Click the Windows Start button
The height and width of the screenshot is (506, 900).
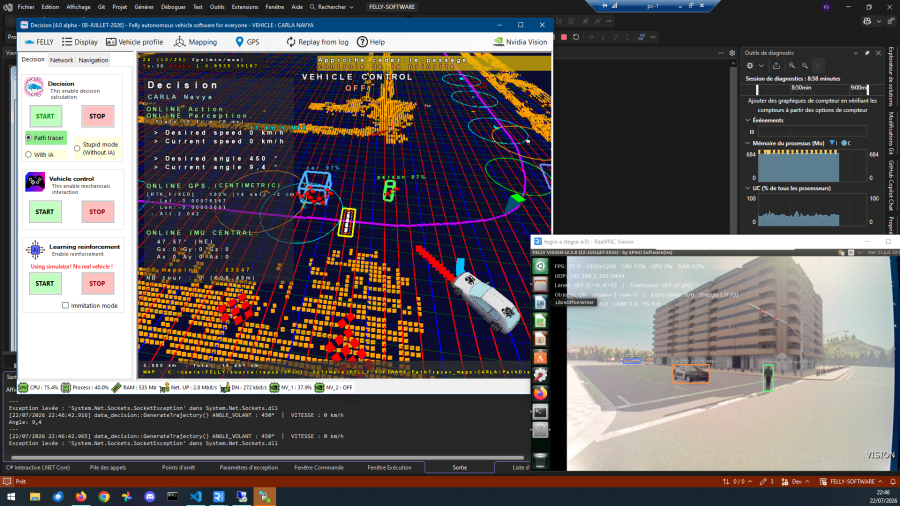[11, 497]
